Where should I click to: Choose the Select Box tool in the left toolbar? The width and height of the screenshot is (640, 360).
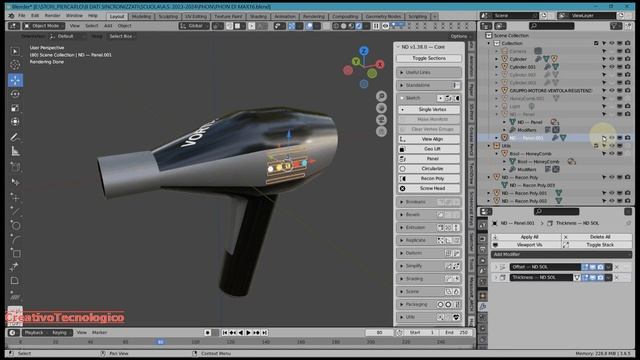(15, 51)
